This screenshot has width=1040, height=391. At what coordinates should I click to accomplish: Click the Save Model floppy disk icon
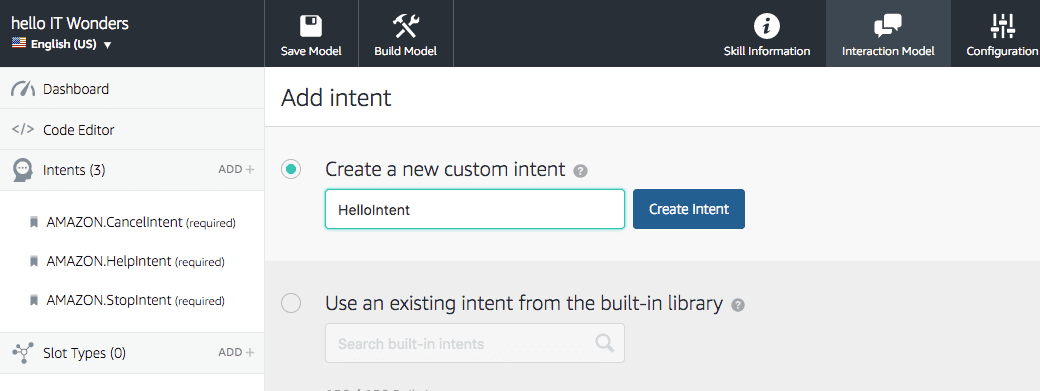coord(311,27)
